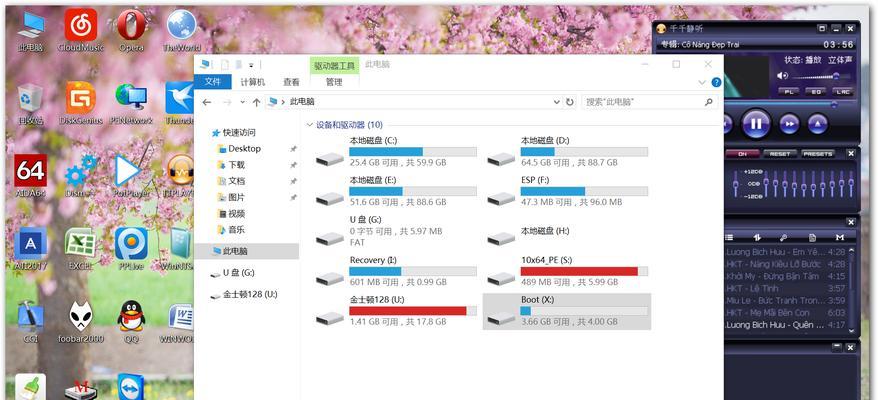Mute the player using the speaker icon
The image size is (878, 400).
tap(782, 76)
